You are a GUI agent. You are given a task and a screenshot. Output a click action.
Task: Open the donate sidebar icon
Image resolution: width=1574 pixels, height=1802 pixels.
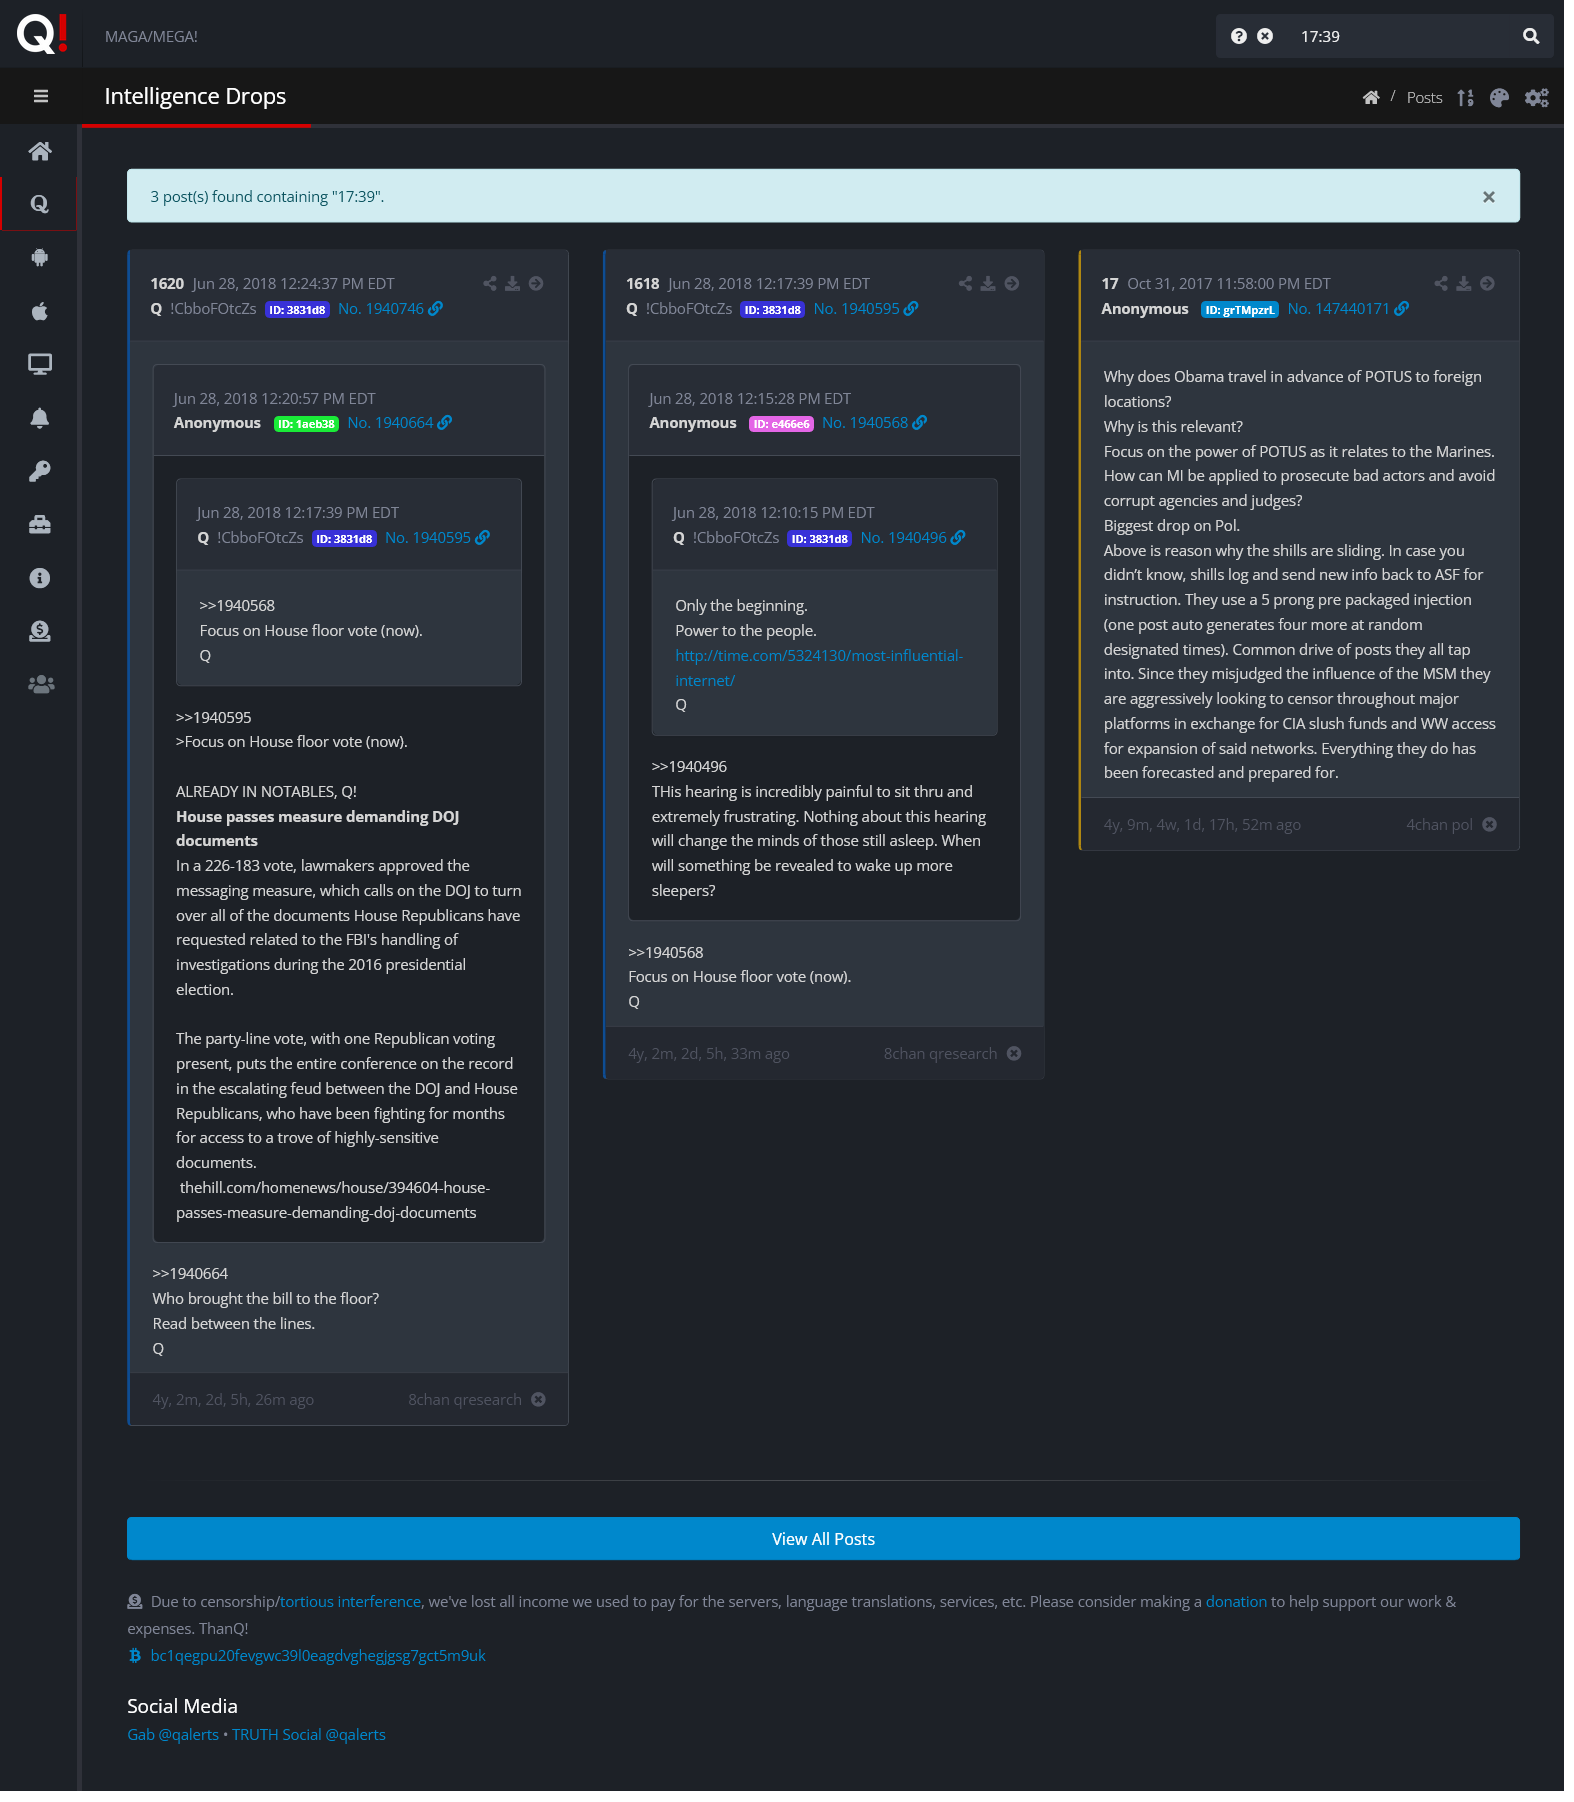tap(40, 631)
